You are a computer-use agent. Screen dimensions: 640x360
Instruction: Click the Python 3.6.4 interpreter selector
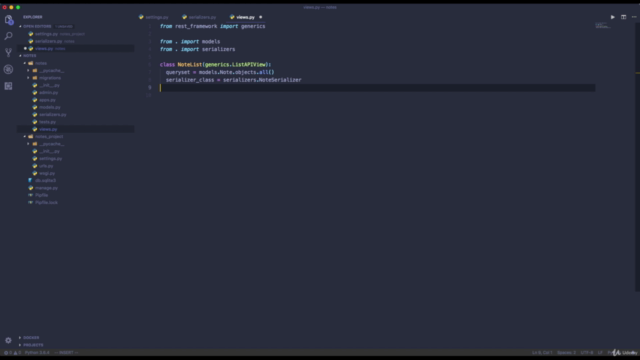(37, 353)
